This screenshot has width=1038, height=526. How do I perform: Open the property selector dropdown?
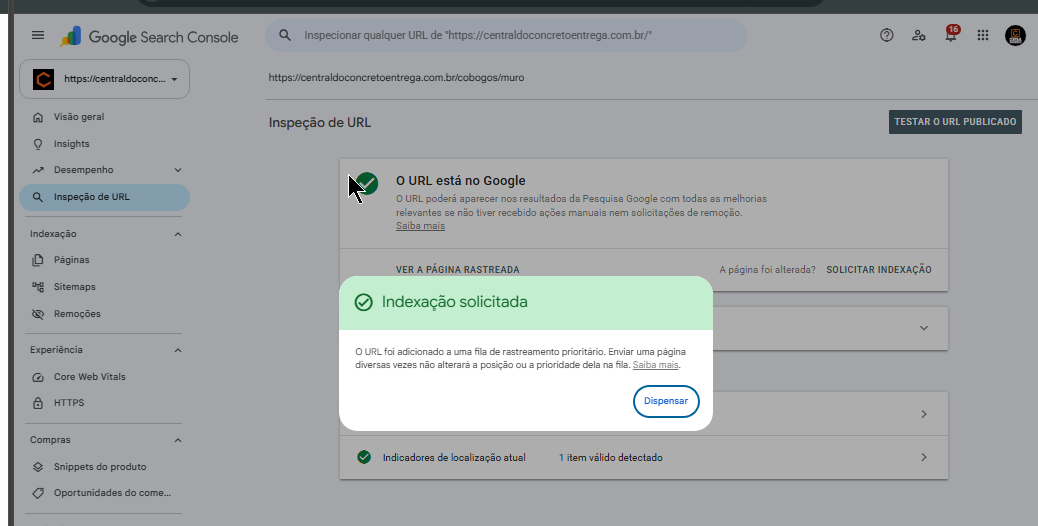click(105, 79)
